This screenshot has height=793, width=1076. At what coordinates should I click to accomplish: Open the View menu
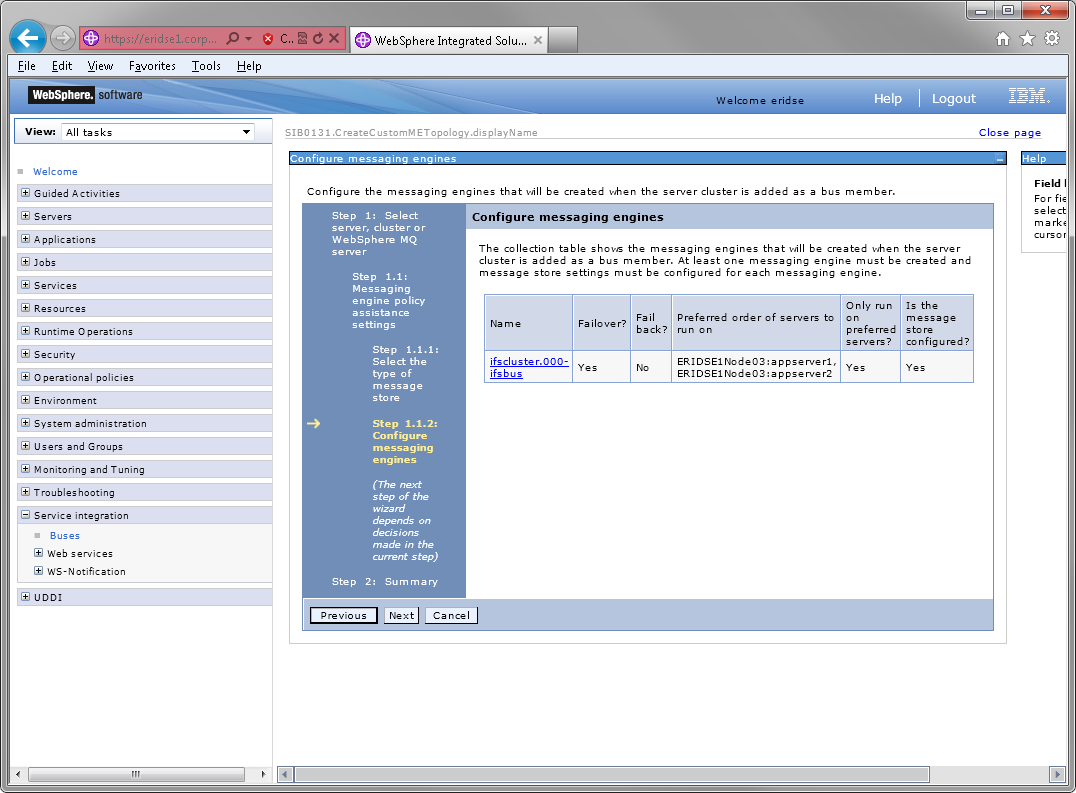100,66
